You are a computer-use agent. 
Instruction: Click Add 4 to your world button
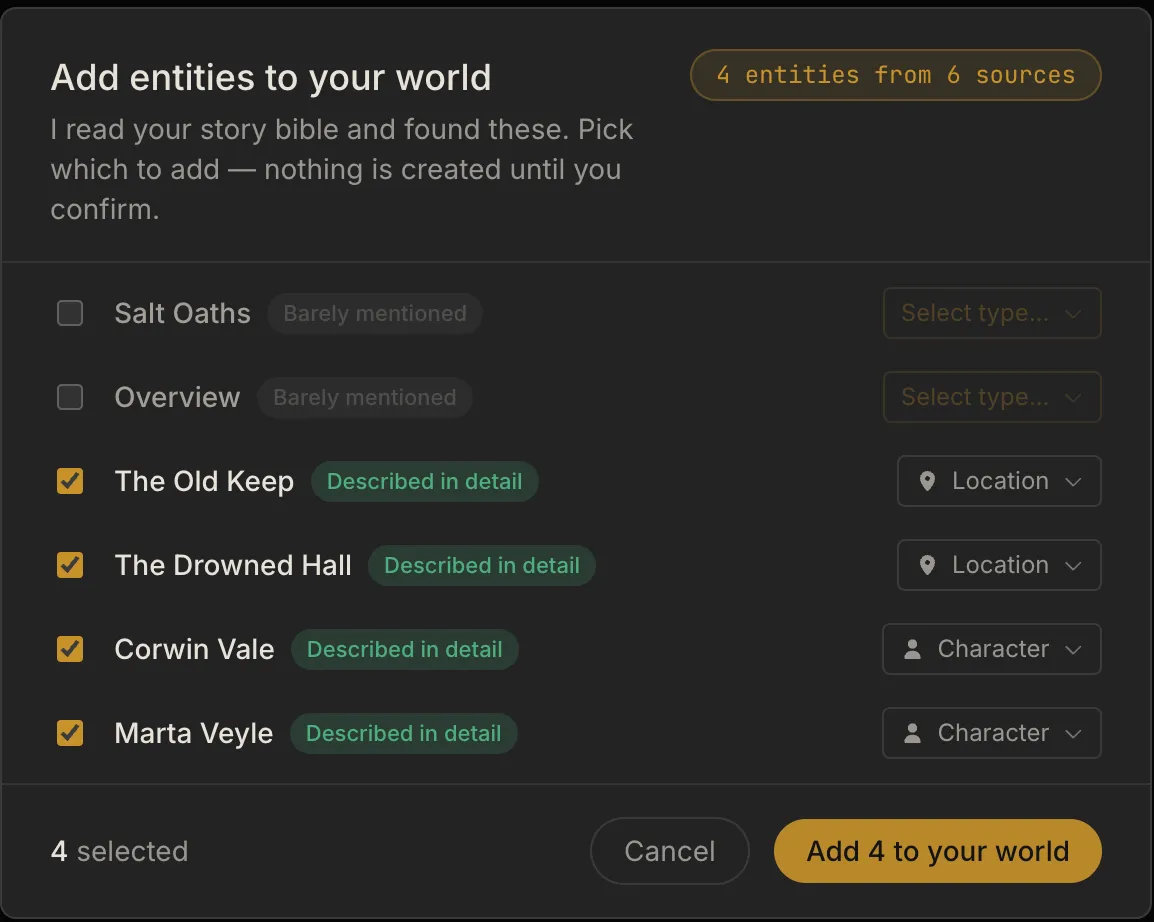coord(938,851)
